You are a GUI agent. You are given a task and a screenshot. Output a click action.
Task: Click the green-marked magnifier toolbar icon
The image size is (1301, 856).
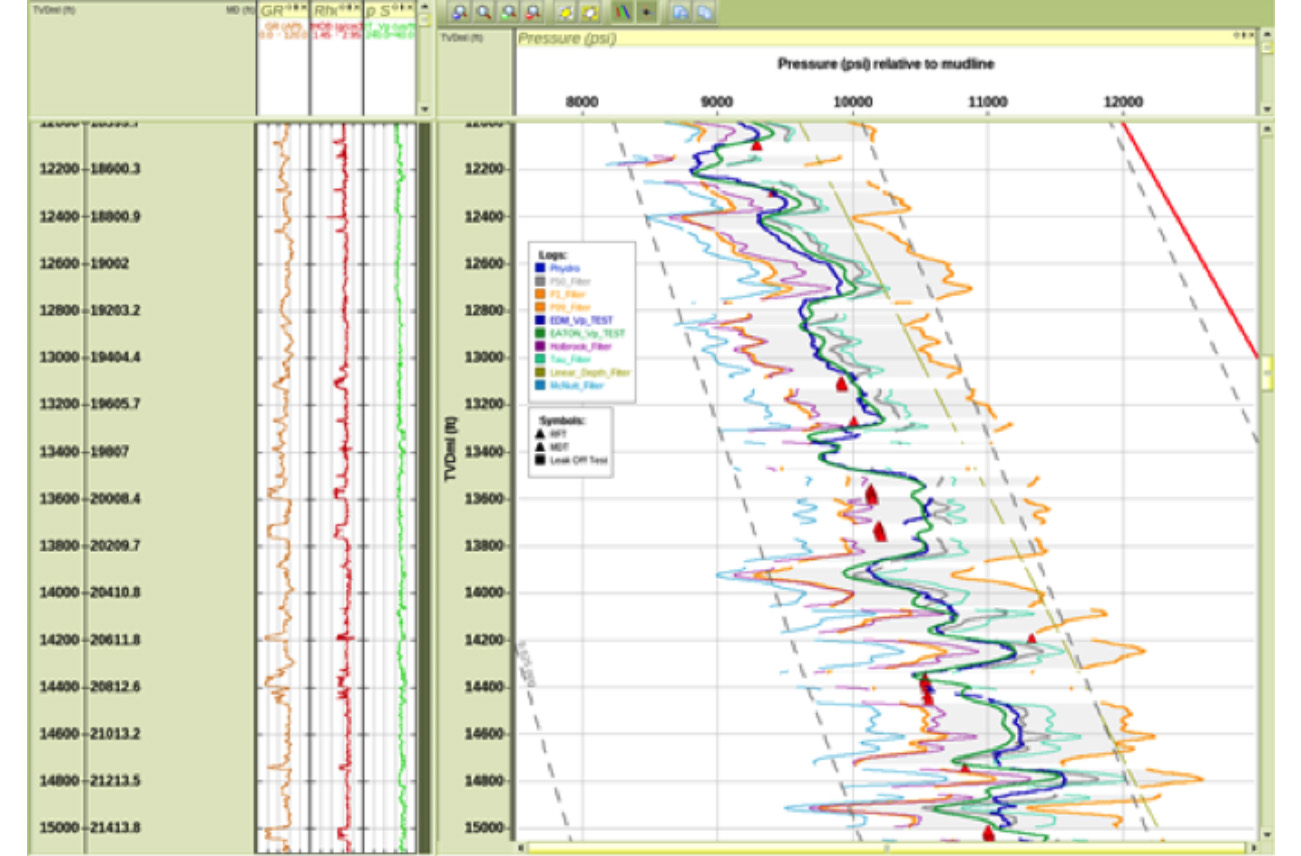click(509, 13)
